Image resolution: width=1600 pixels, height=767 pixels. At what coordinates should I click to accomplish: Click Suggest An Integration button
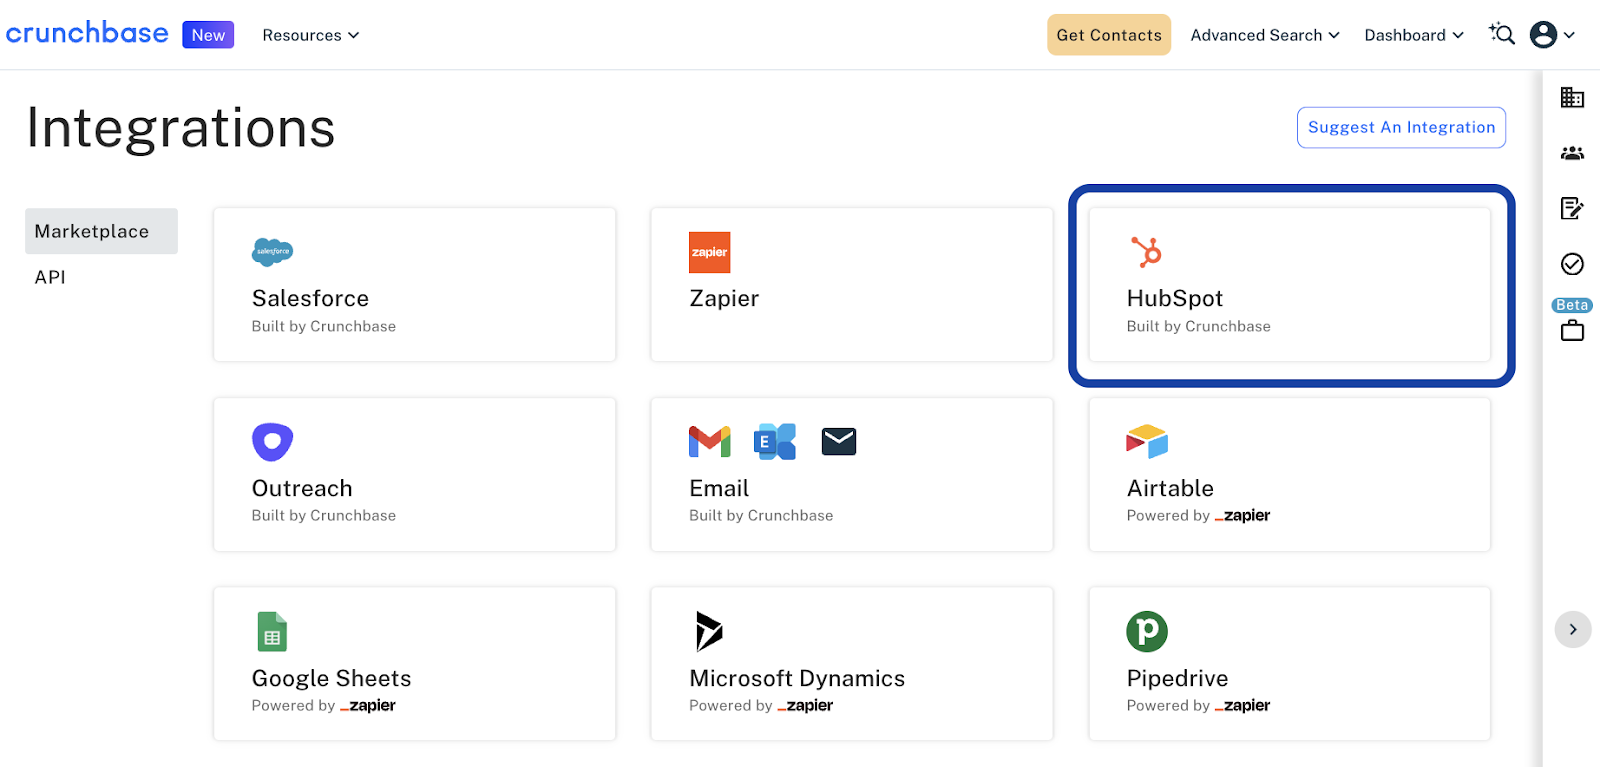coord(1401,127)
